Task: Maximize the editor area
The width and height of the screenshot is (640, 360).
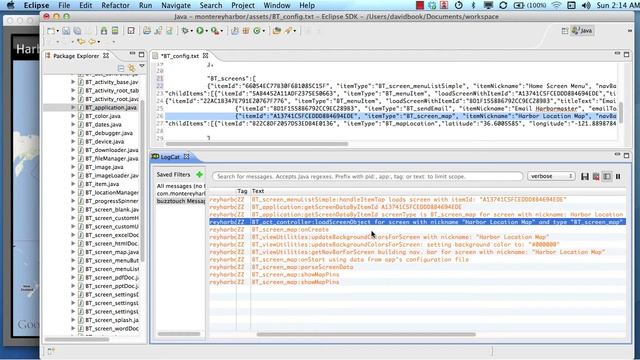Action: 627,54
